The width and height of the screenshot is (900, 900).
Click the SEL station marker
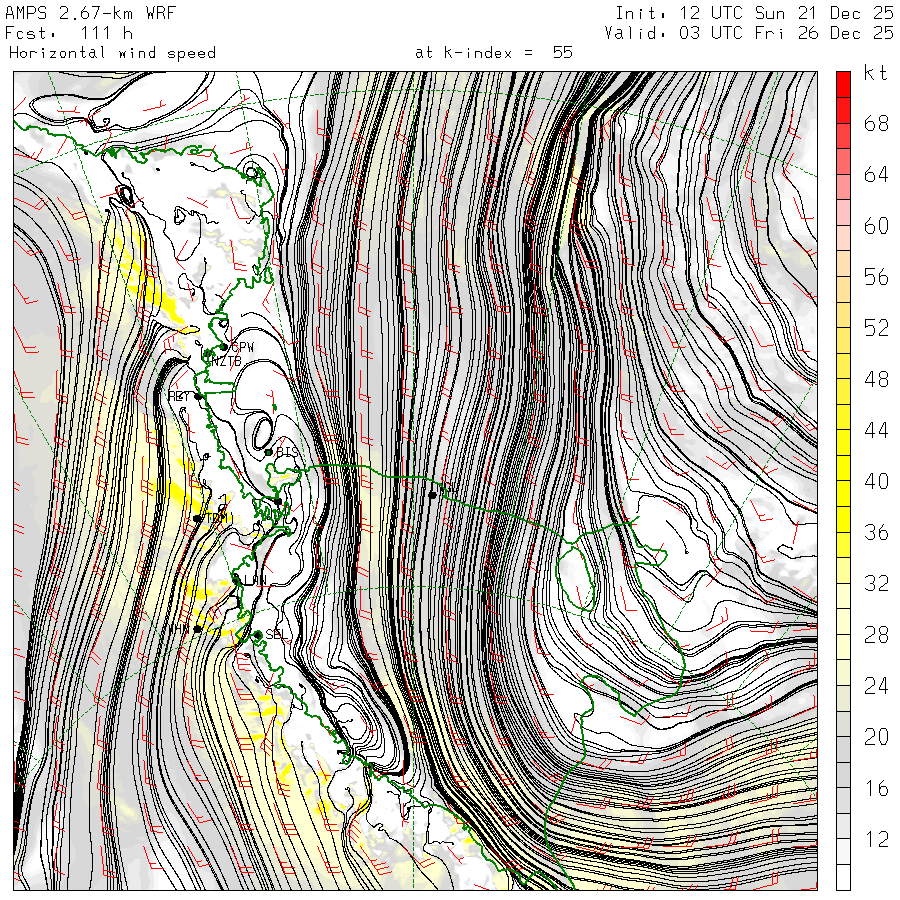pos(257,634)
